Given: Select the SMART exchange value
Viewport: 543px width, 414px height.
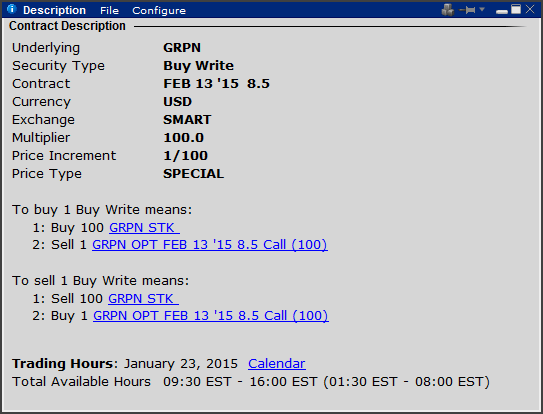Looking at the screenshot, I should (187, 120).
